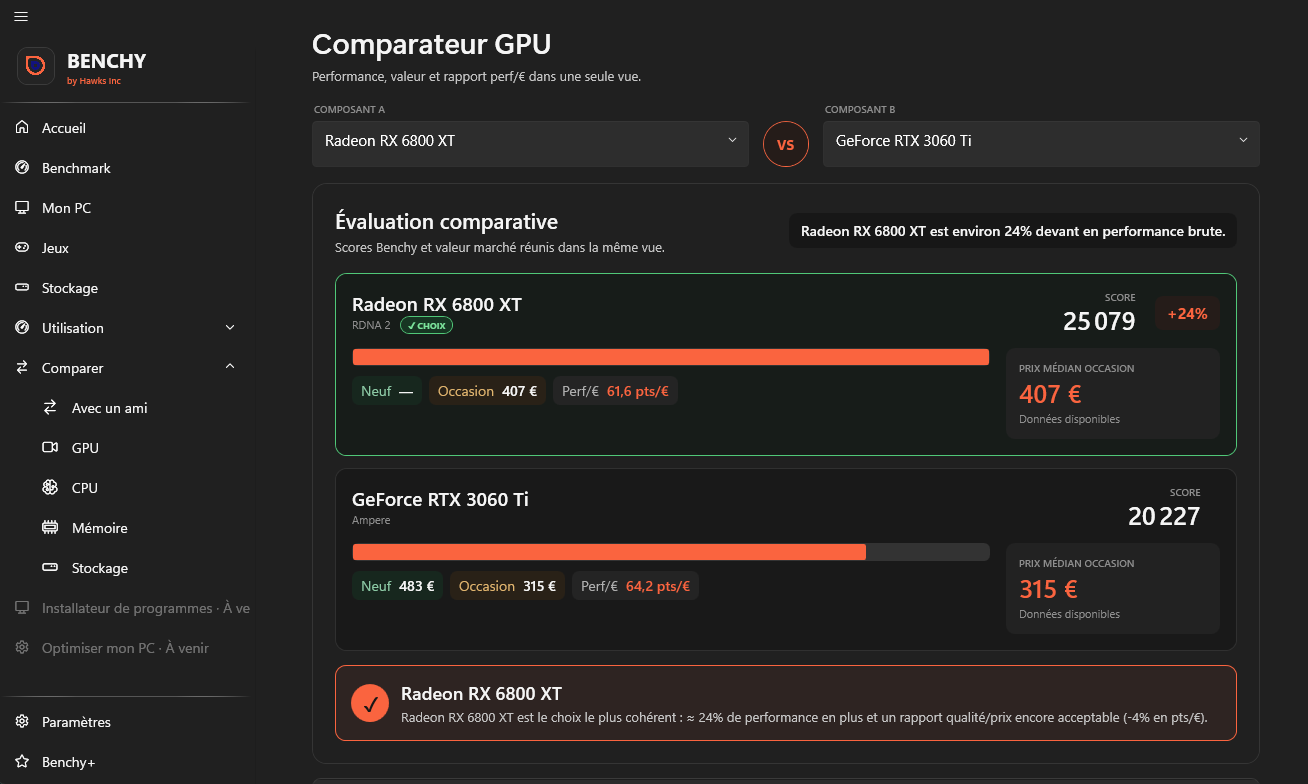
Task: Click the Comparateur GPU page title
Action: 432,44
